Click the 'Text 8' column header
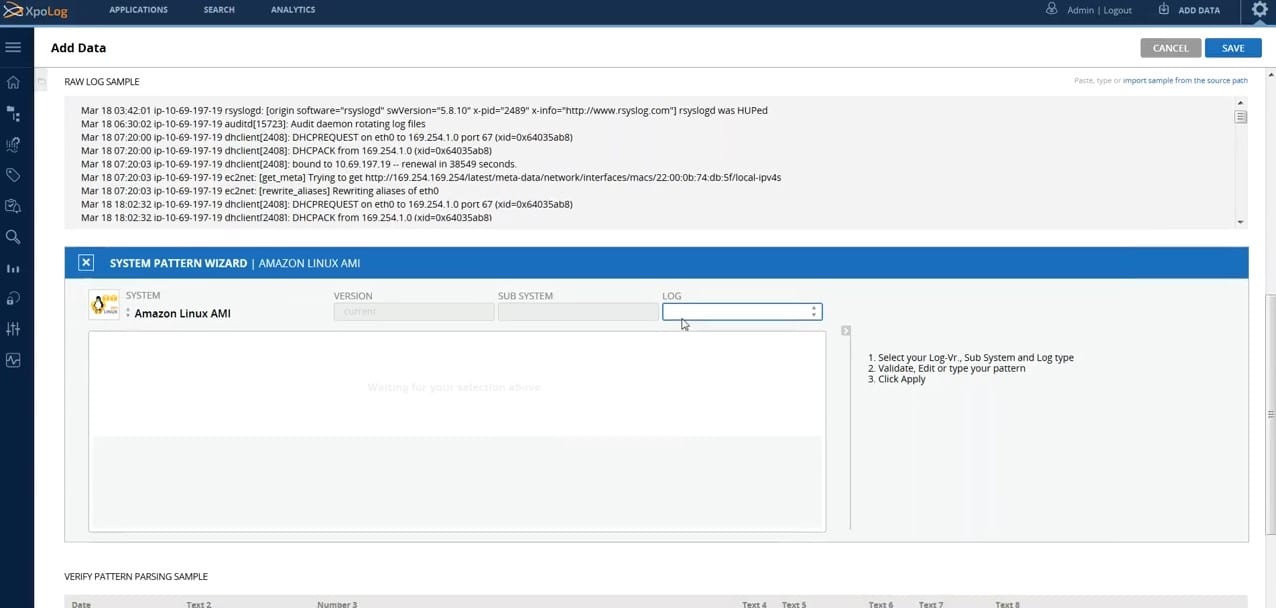The height and width of the screenshot is (608, 1276). click(x=1008, y=604)
